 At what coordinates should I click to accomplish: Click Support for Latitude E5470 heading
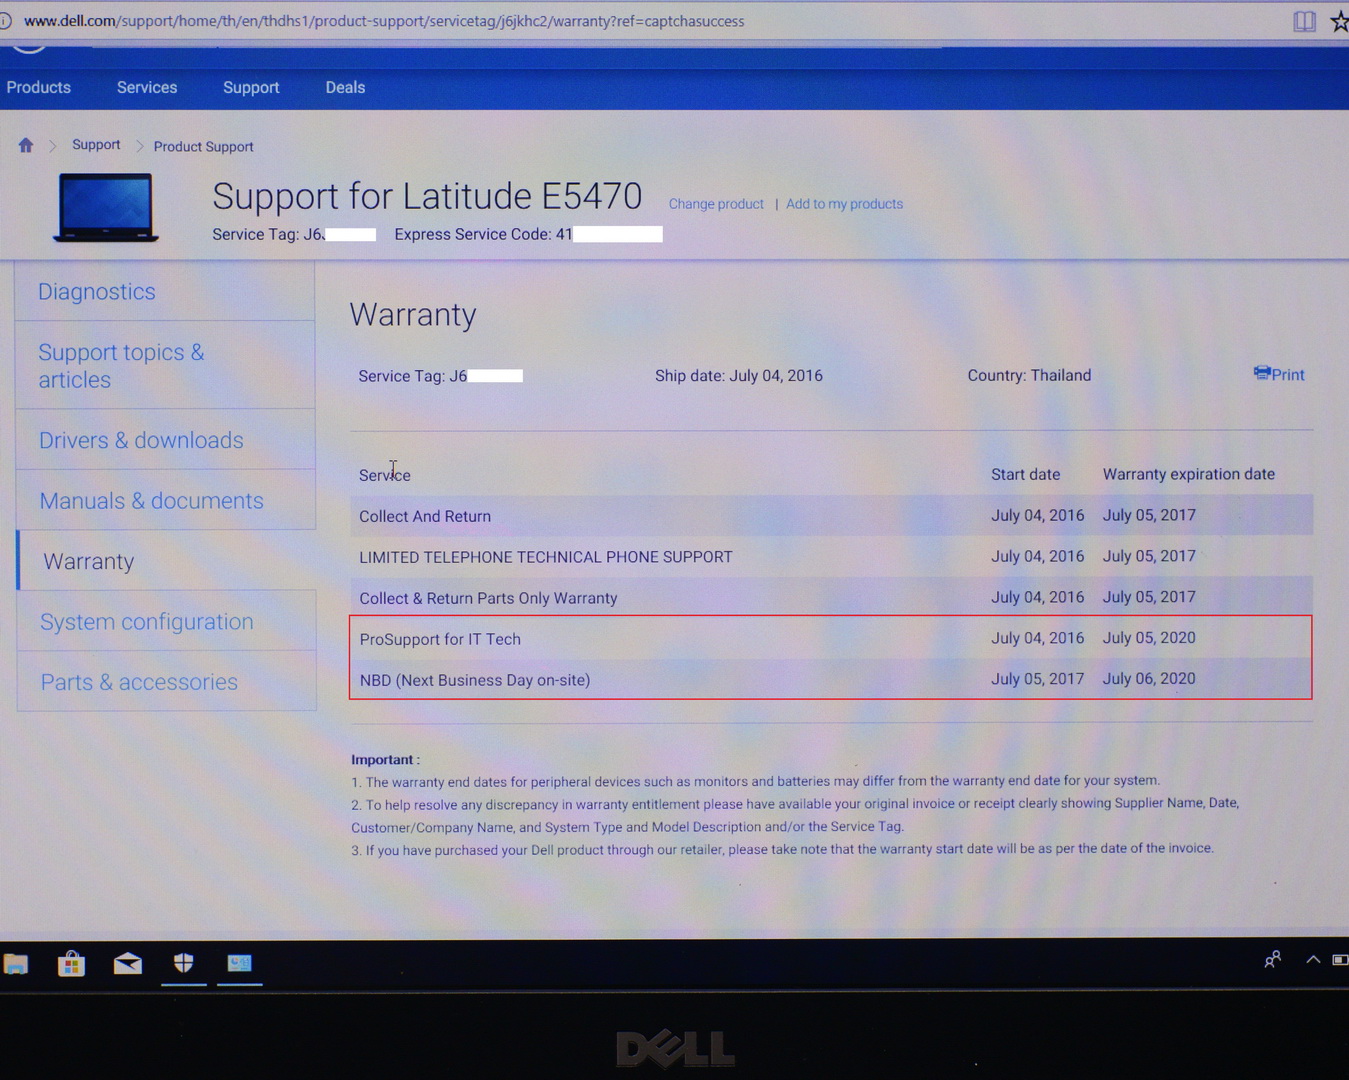(x=427, y=196)
